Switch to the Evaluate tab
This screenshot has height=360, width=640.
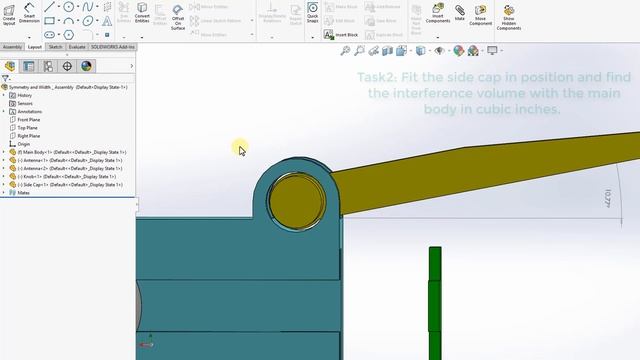[x=77, y=47]
